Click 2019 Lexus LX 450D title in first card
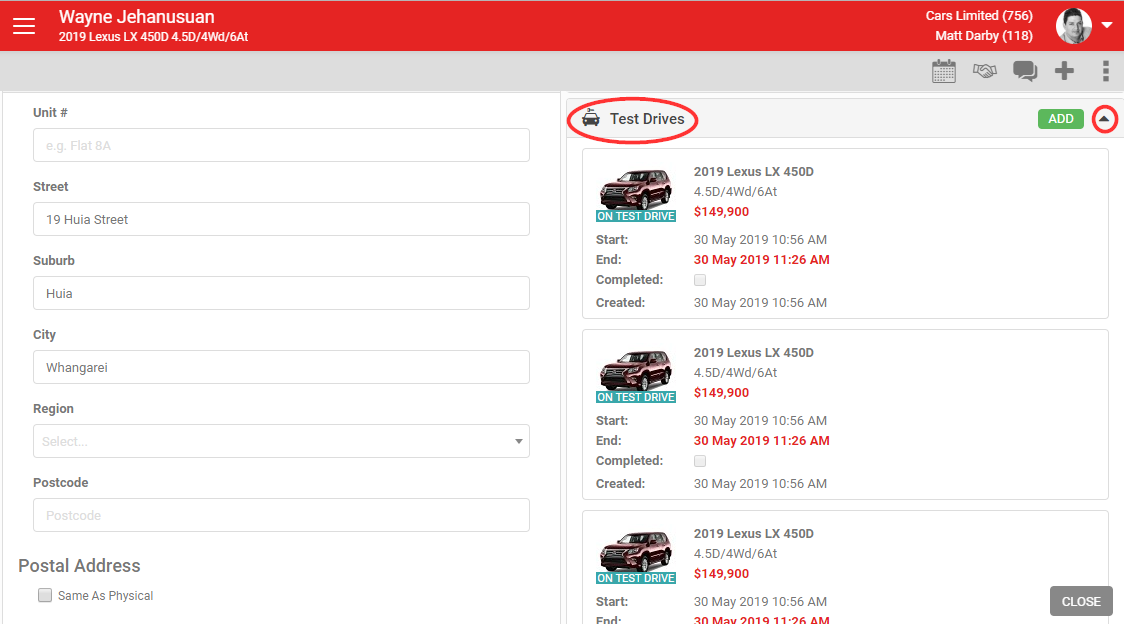Viewport: 1124px width, 624px height. click(x=753, y=171)
